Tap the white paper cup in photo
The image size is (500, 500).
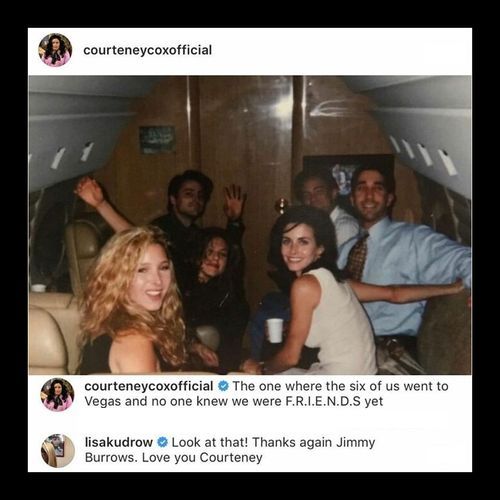coord(275,330)
